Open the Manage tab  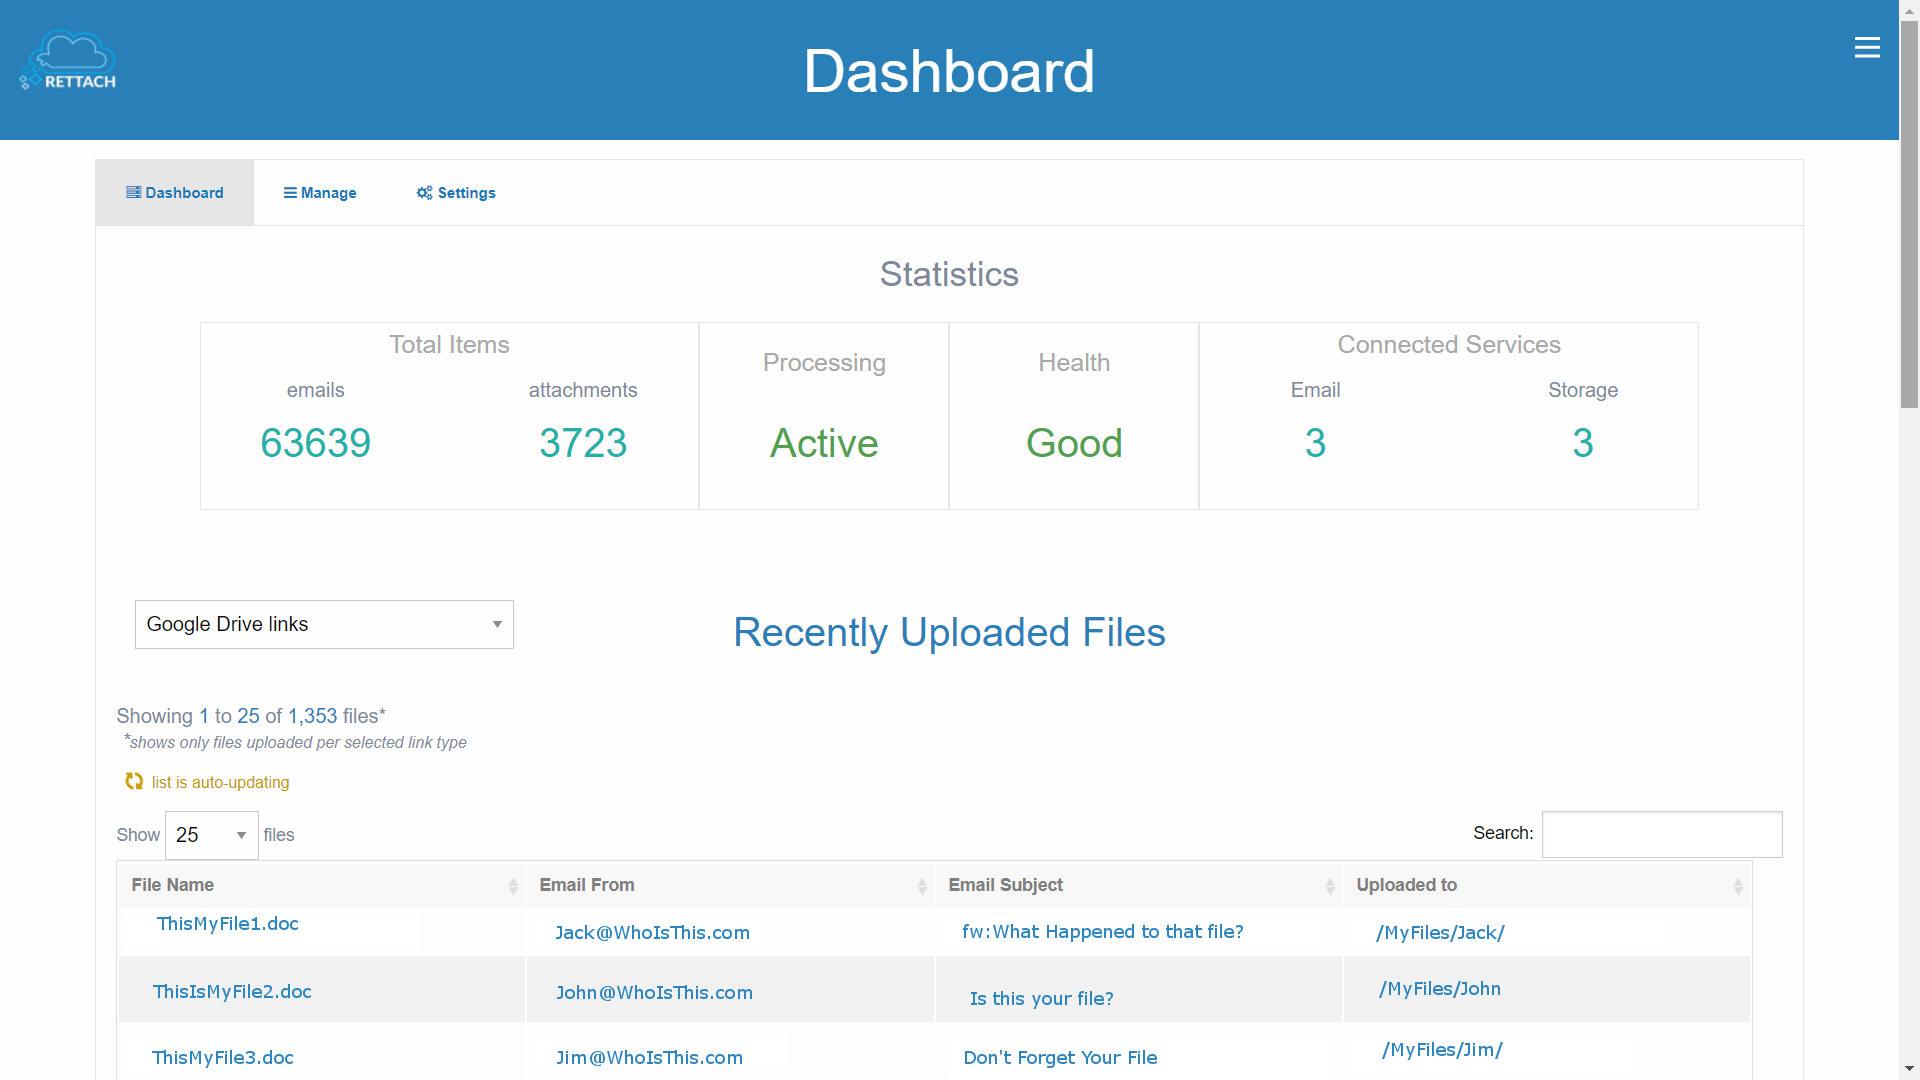point(320,193)
